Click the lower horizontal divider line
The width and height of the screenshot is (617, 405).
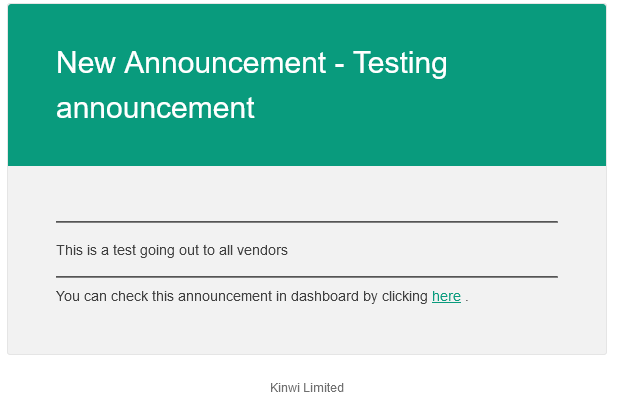[x=306, y=276]
